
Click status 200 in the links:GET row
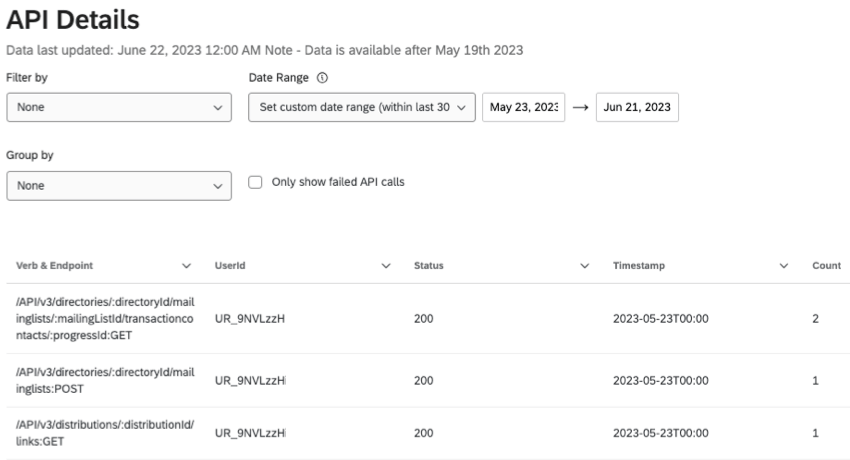pos(423,433)
